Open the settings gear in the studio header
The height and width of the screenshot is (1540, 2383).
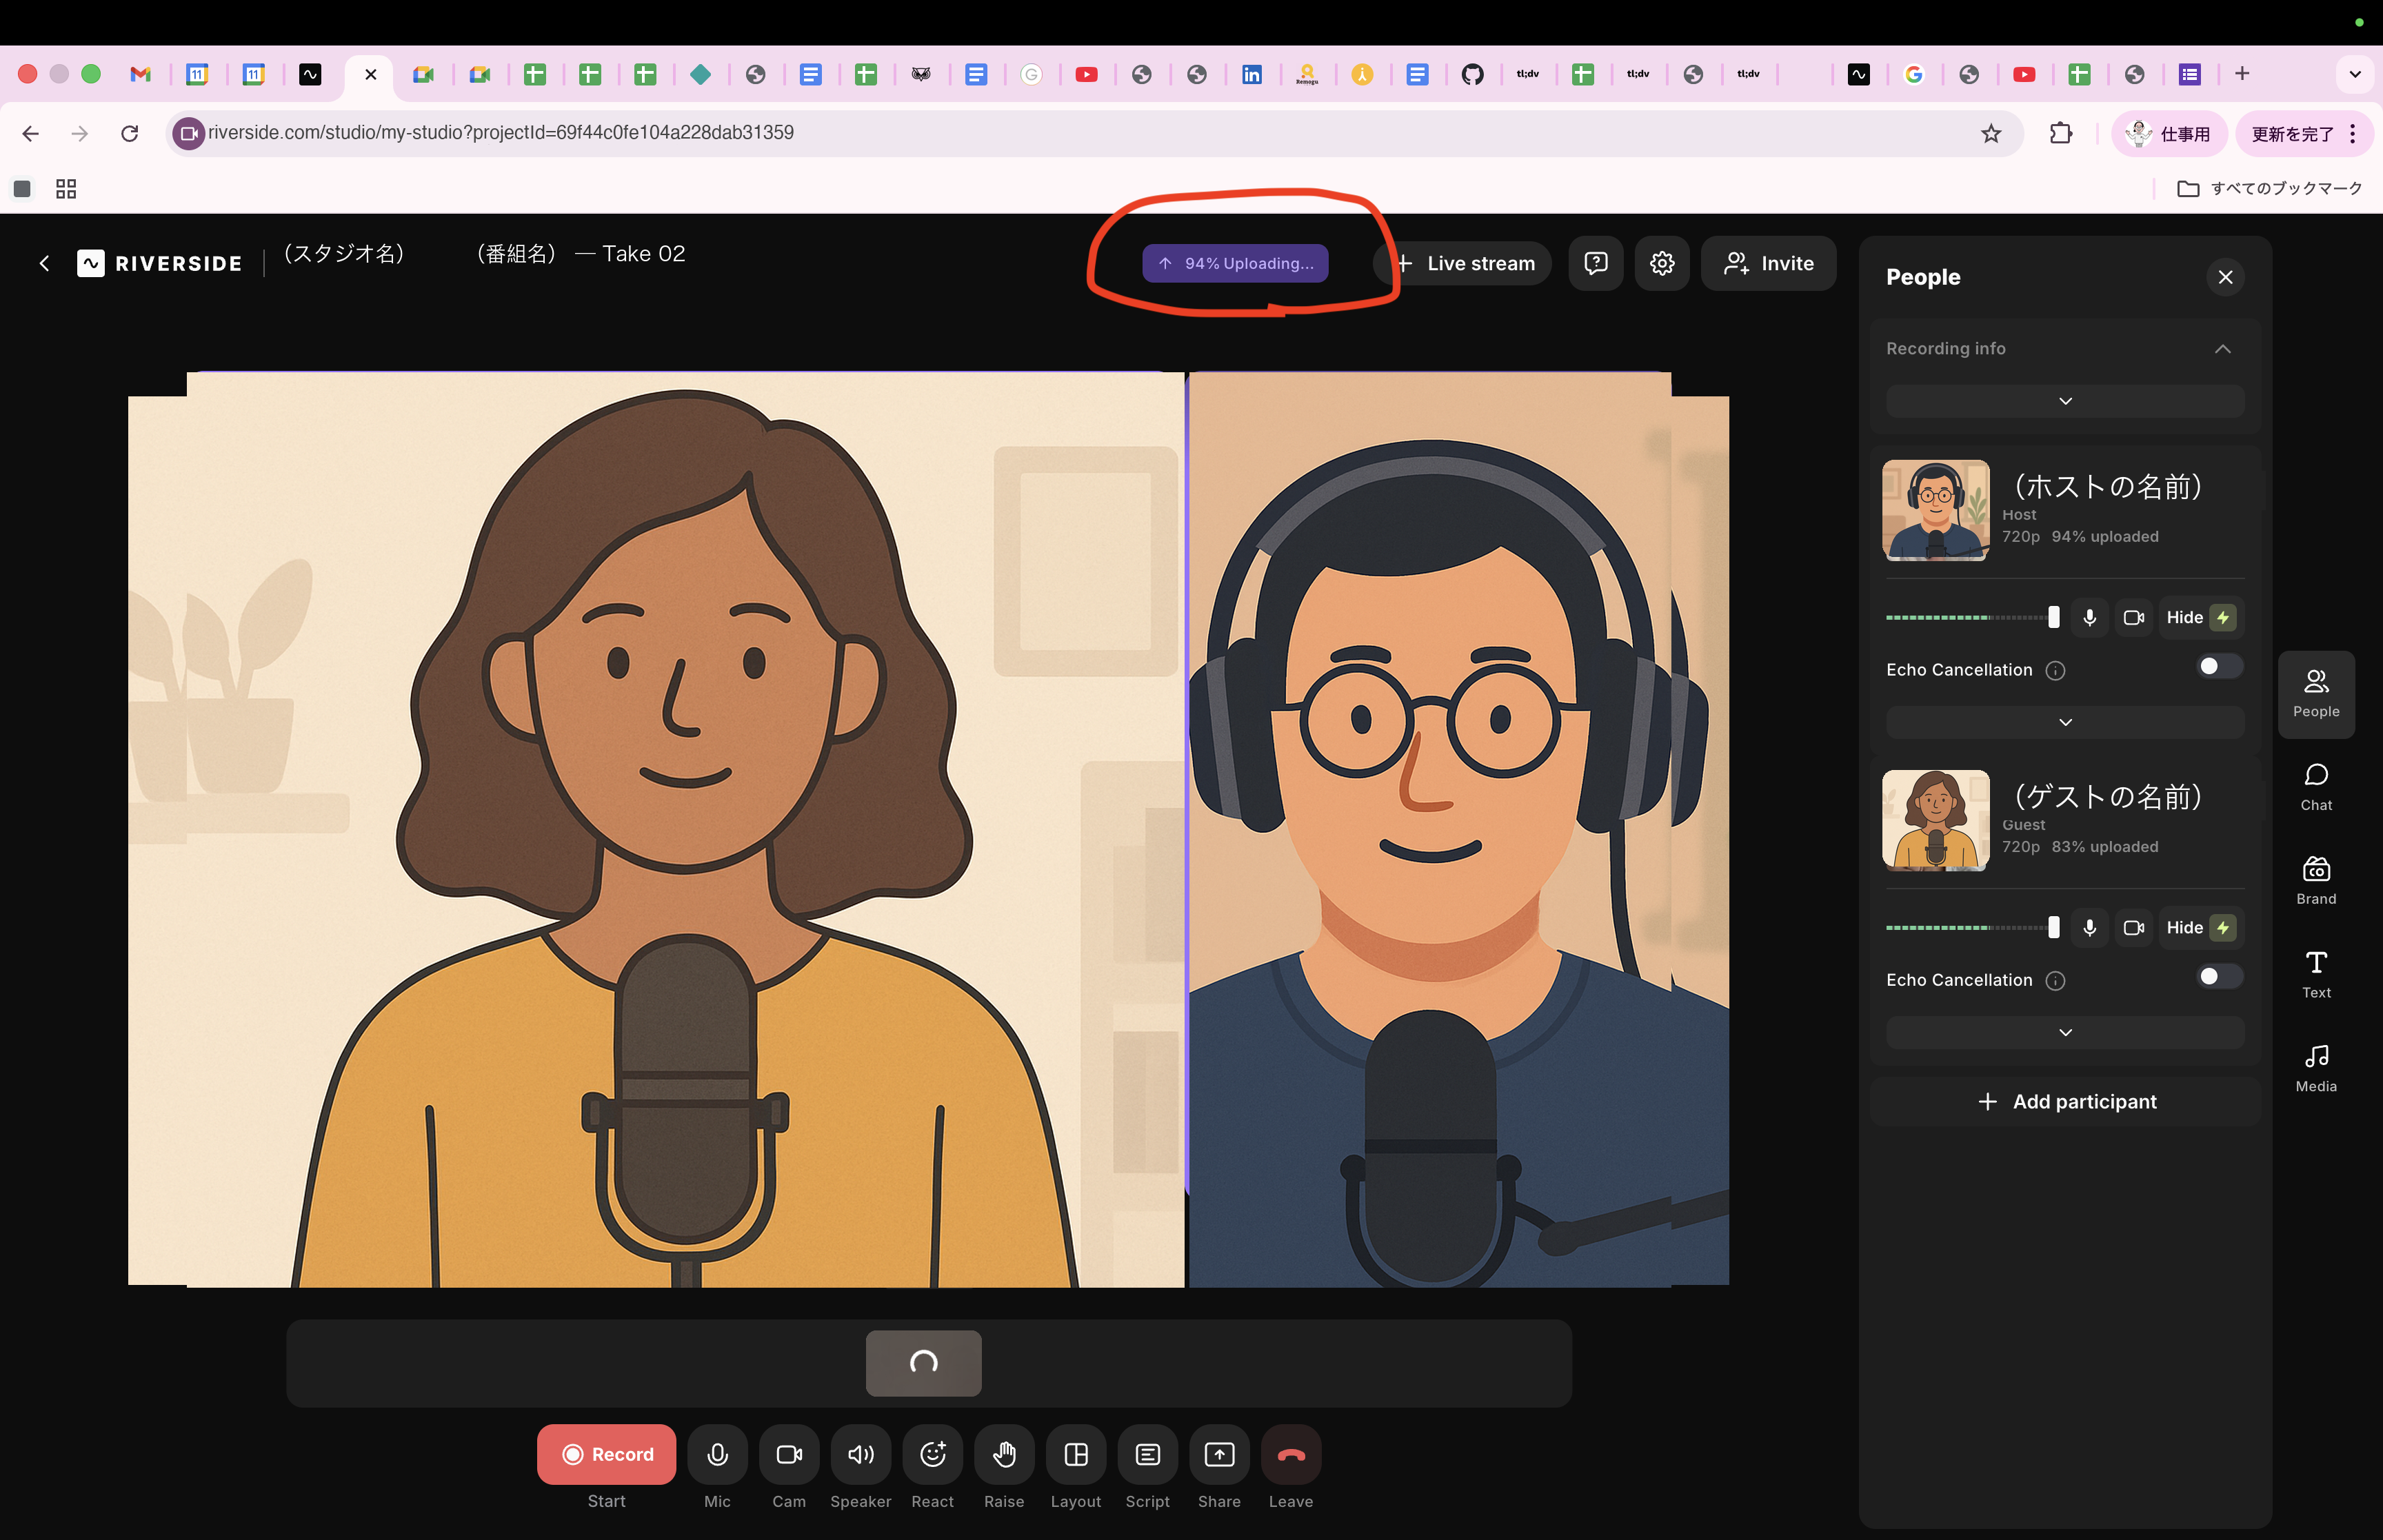point(1661,263)
